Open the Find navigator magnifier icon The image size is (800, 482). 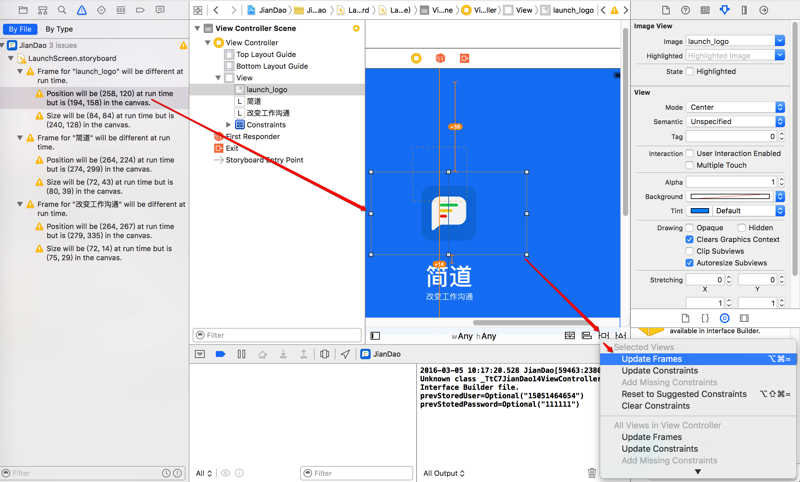point(62,10)
